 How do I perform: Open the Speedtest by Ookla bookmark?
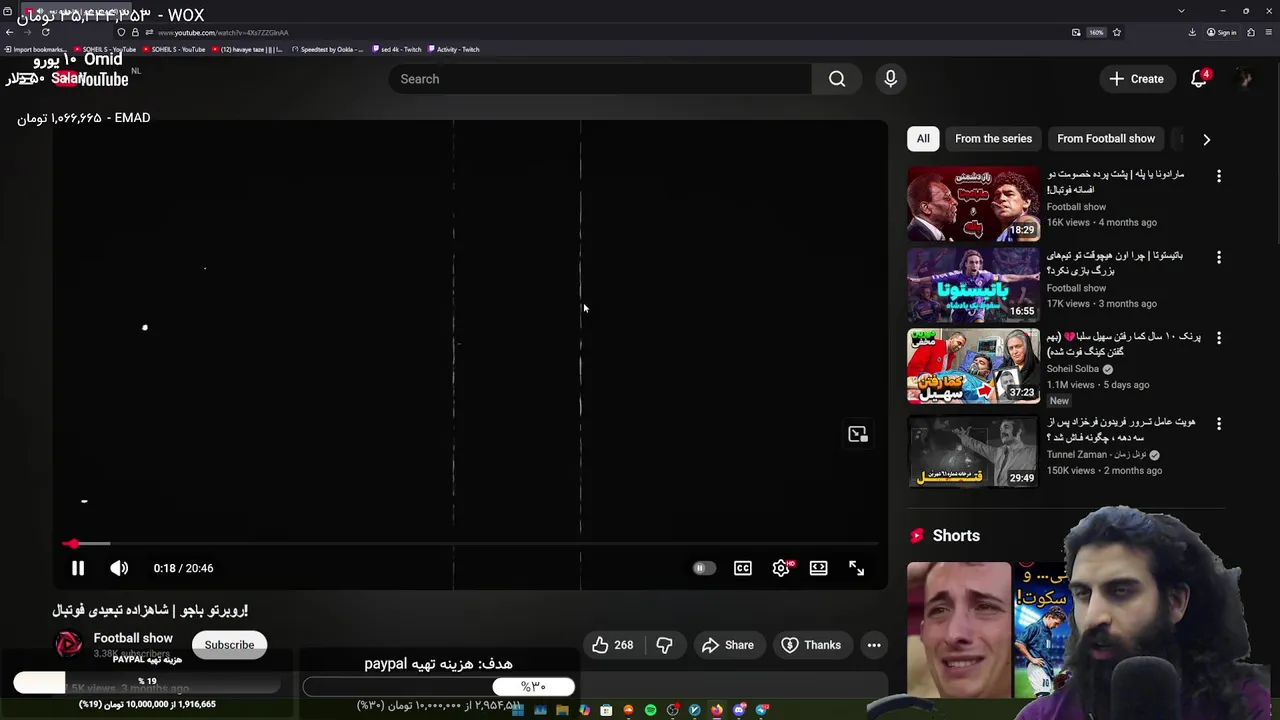click(328, 49)
